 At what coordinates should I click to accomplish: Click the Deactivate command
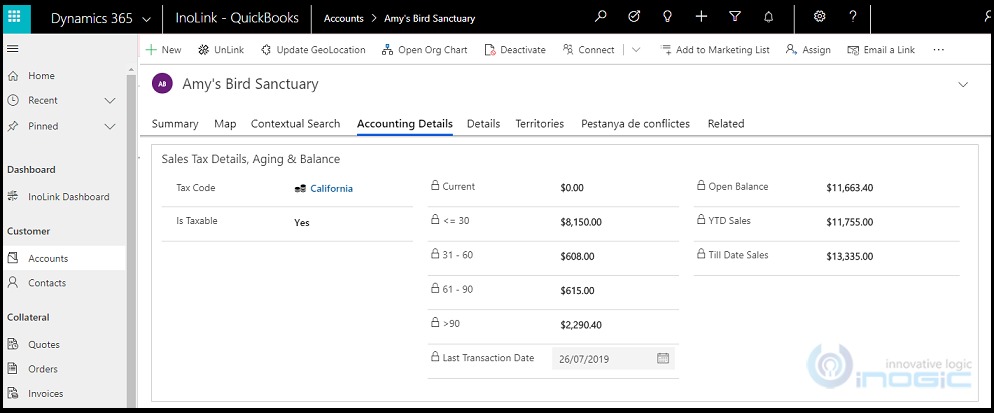515,49
